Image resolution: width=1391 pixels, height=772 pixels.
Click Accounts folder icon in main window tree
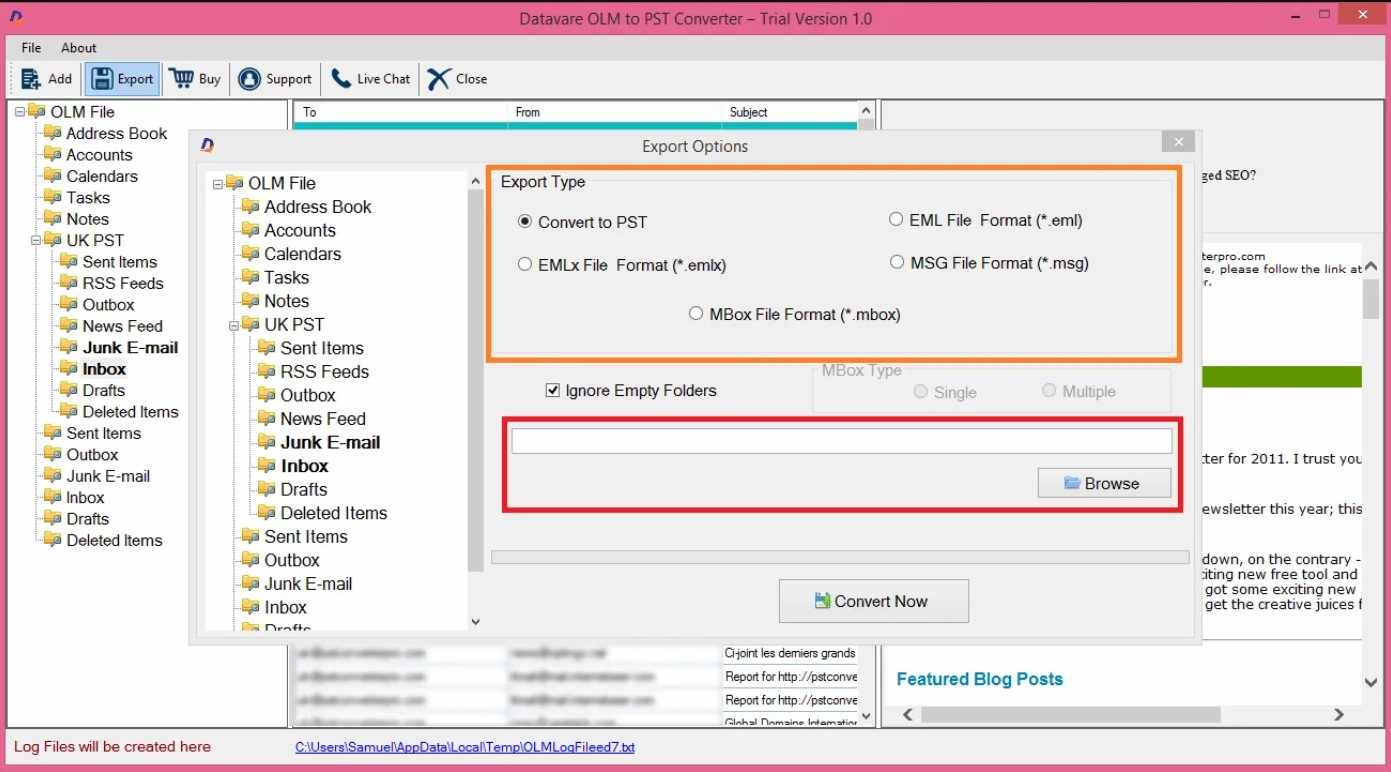(x=53, y=155)
